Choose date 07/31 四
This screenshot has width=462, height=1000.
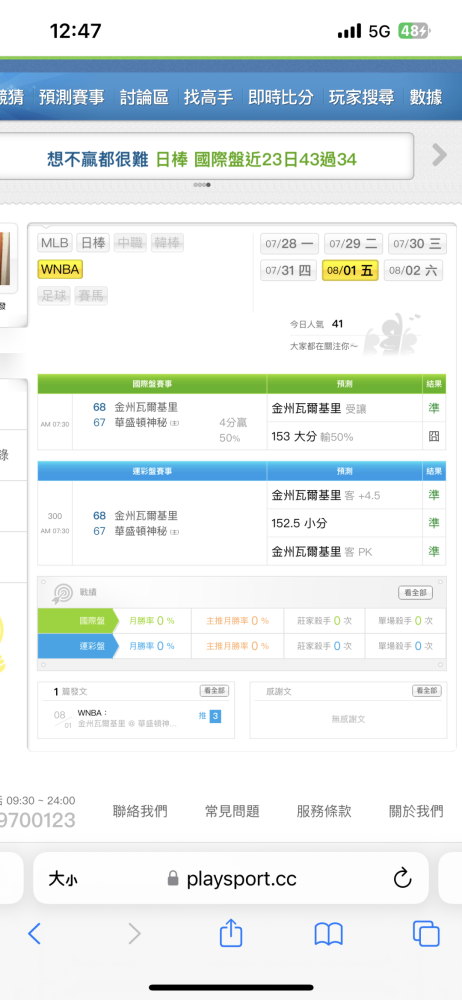coord(288,270)
